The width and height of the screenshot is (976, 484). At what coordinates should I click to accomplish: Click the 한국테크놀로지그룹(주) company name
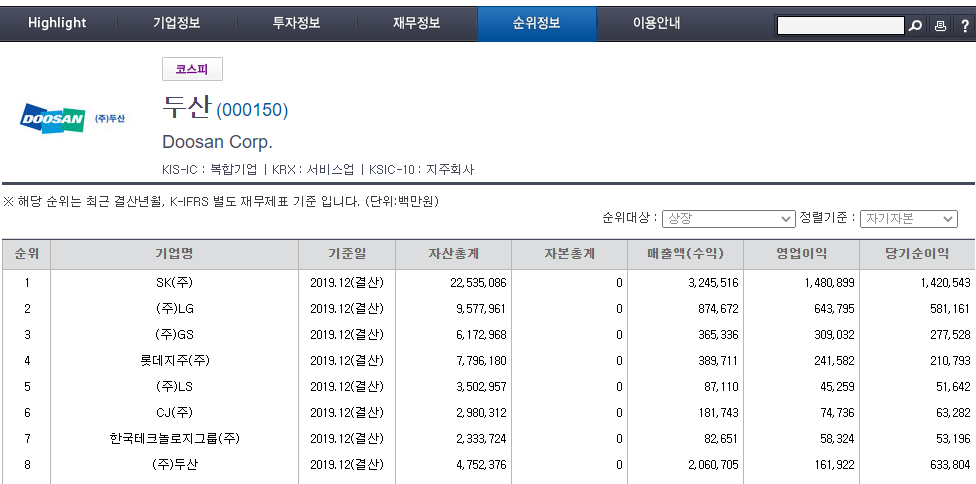coord(174,439)
